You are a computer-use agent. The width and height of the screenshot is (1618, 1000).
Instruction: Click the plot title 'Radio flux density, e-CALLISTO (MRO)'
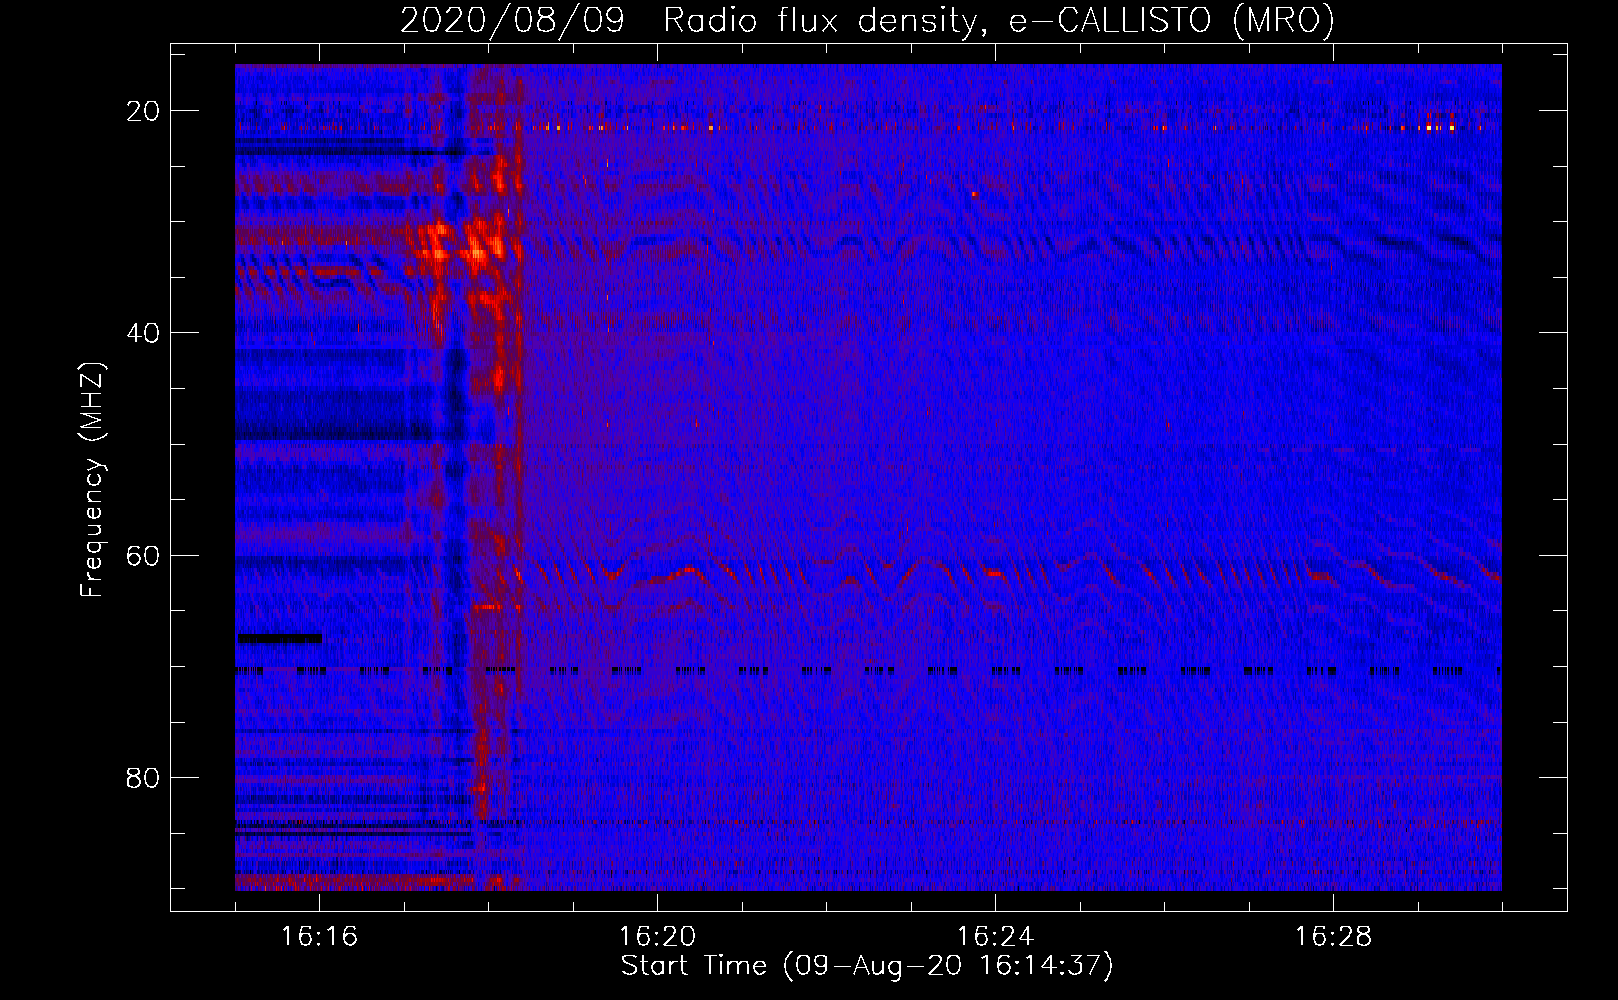pos(999,21)
